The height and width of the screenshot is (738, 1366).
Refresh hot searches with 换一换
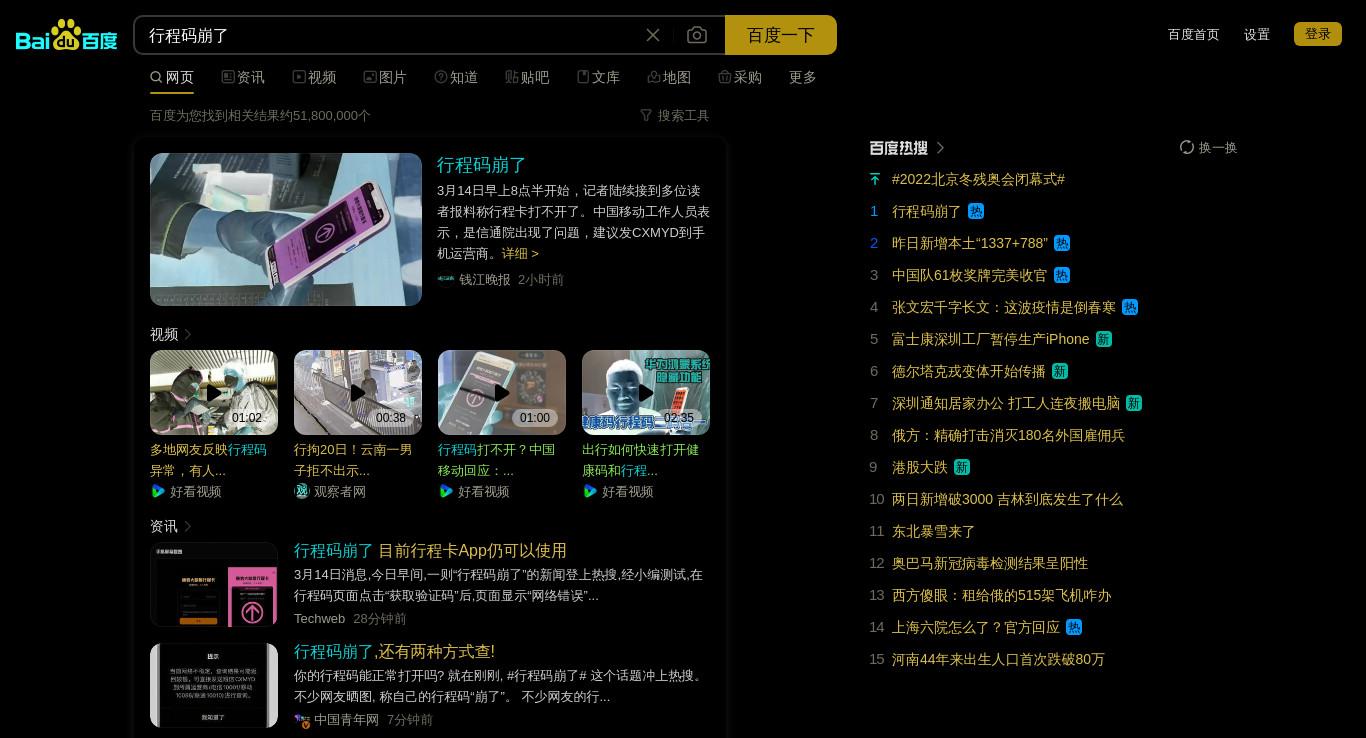(1209, 147)
